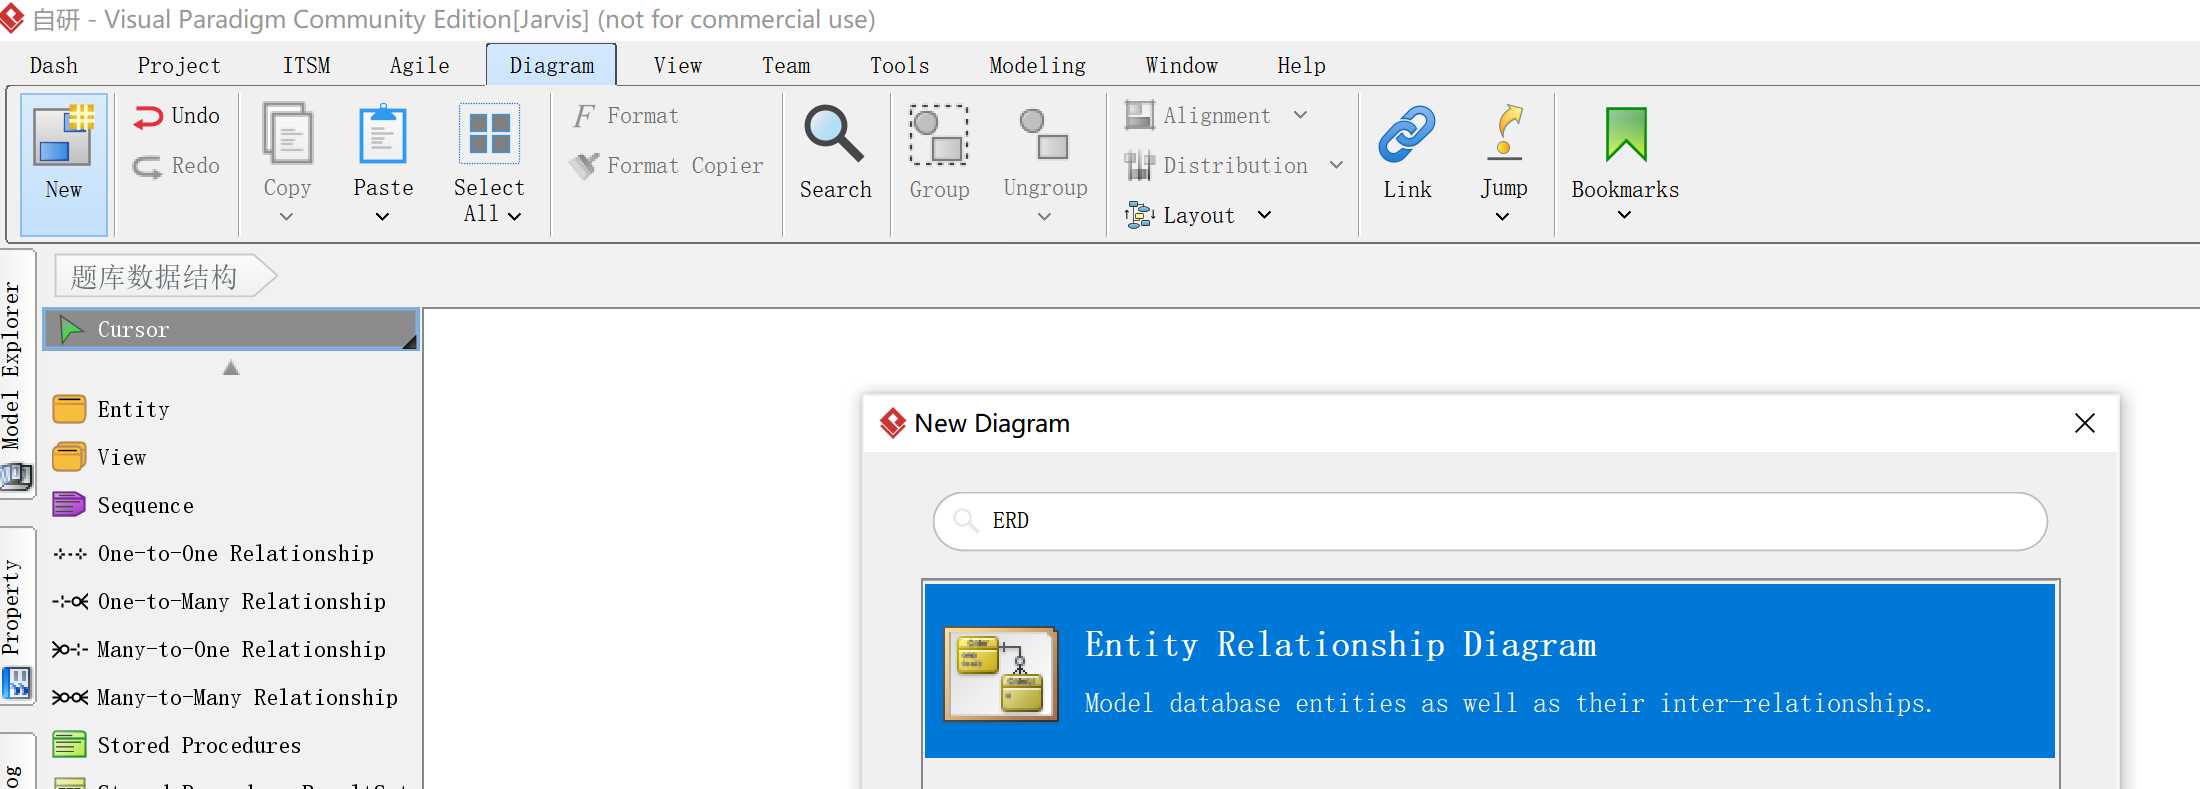Open the Paste dropdown arrow

[382, 217]
